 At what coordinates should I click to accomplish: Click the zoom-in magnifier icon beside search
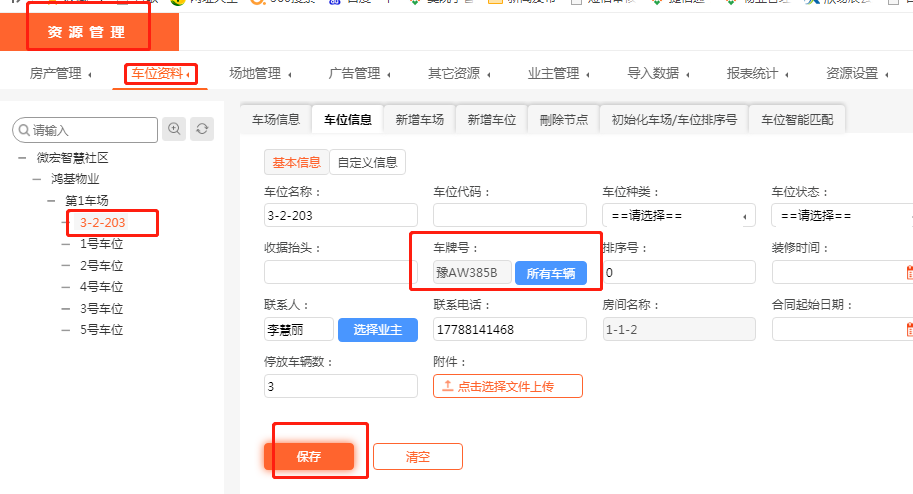click(175, 129)
